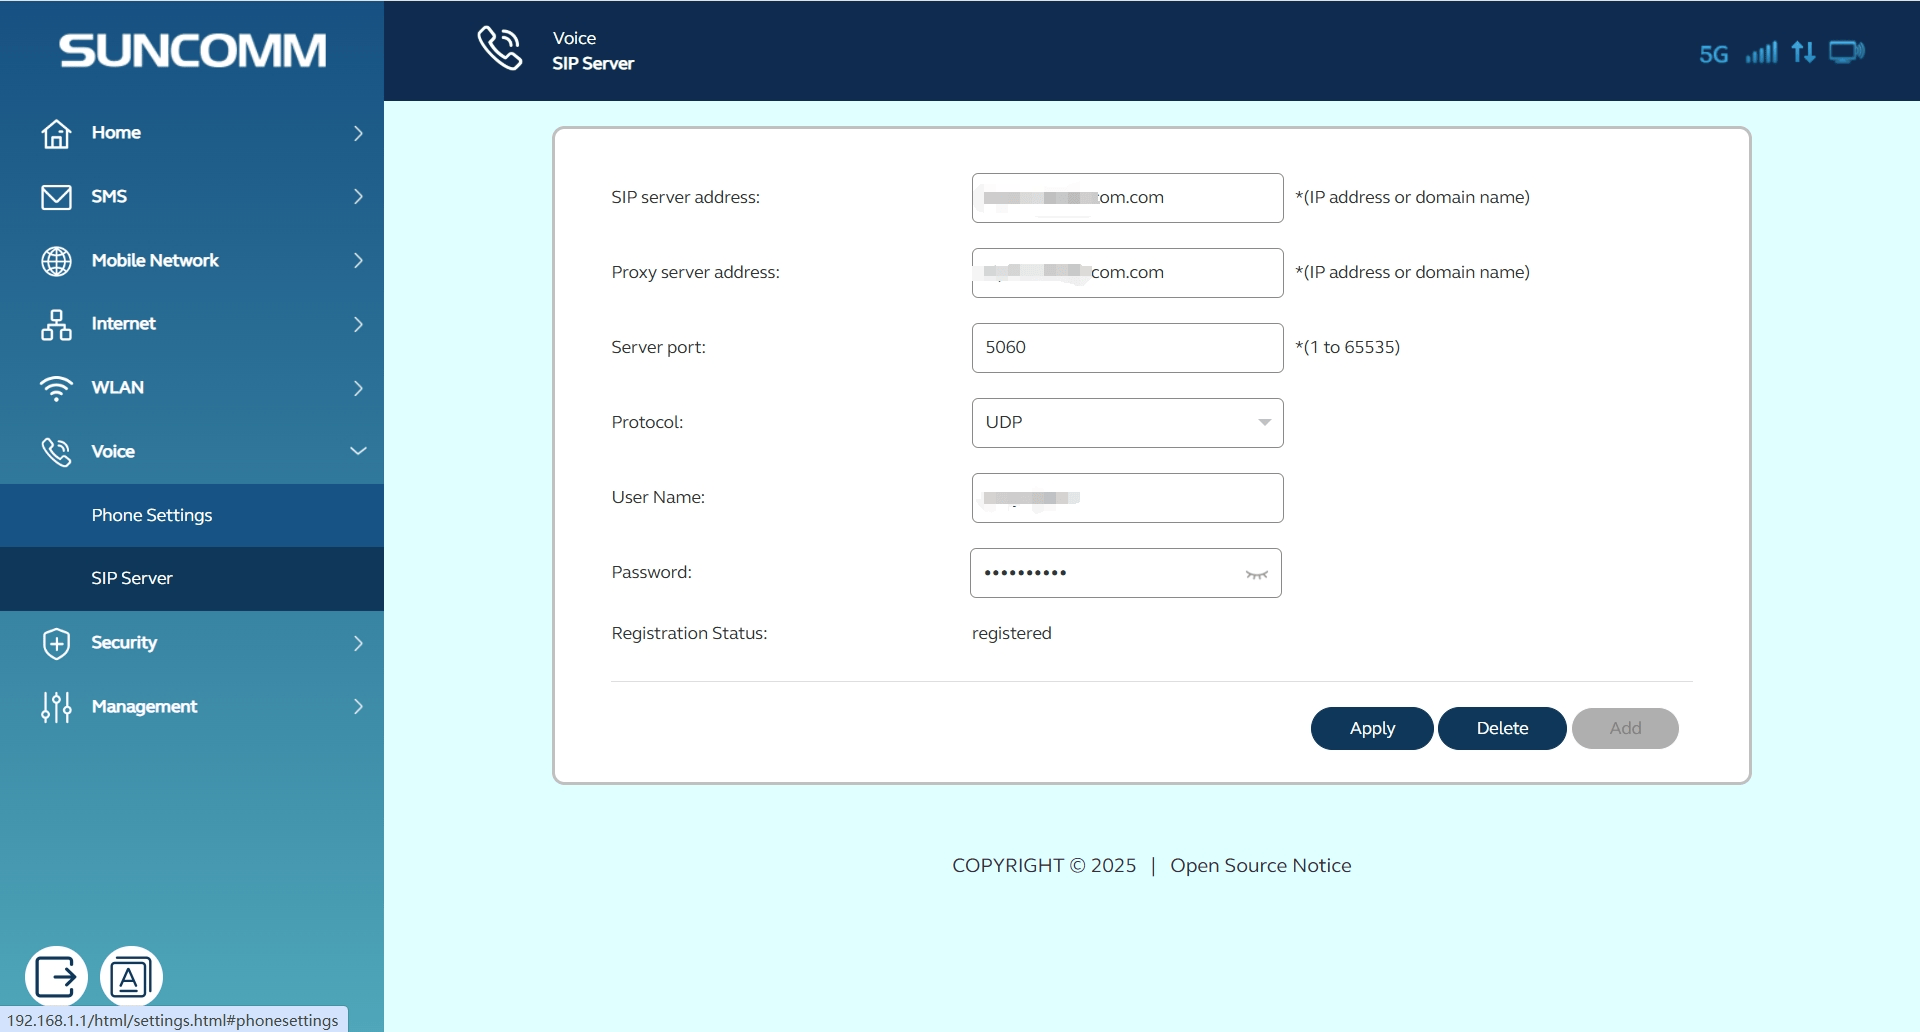1920x1032 pixels.
Task: Click the Home icon in the sidebar
Action: click(57, 133)
